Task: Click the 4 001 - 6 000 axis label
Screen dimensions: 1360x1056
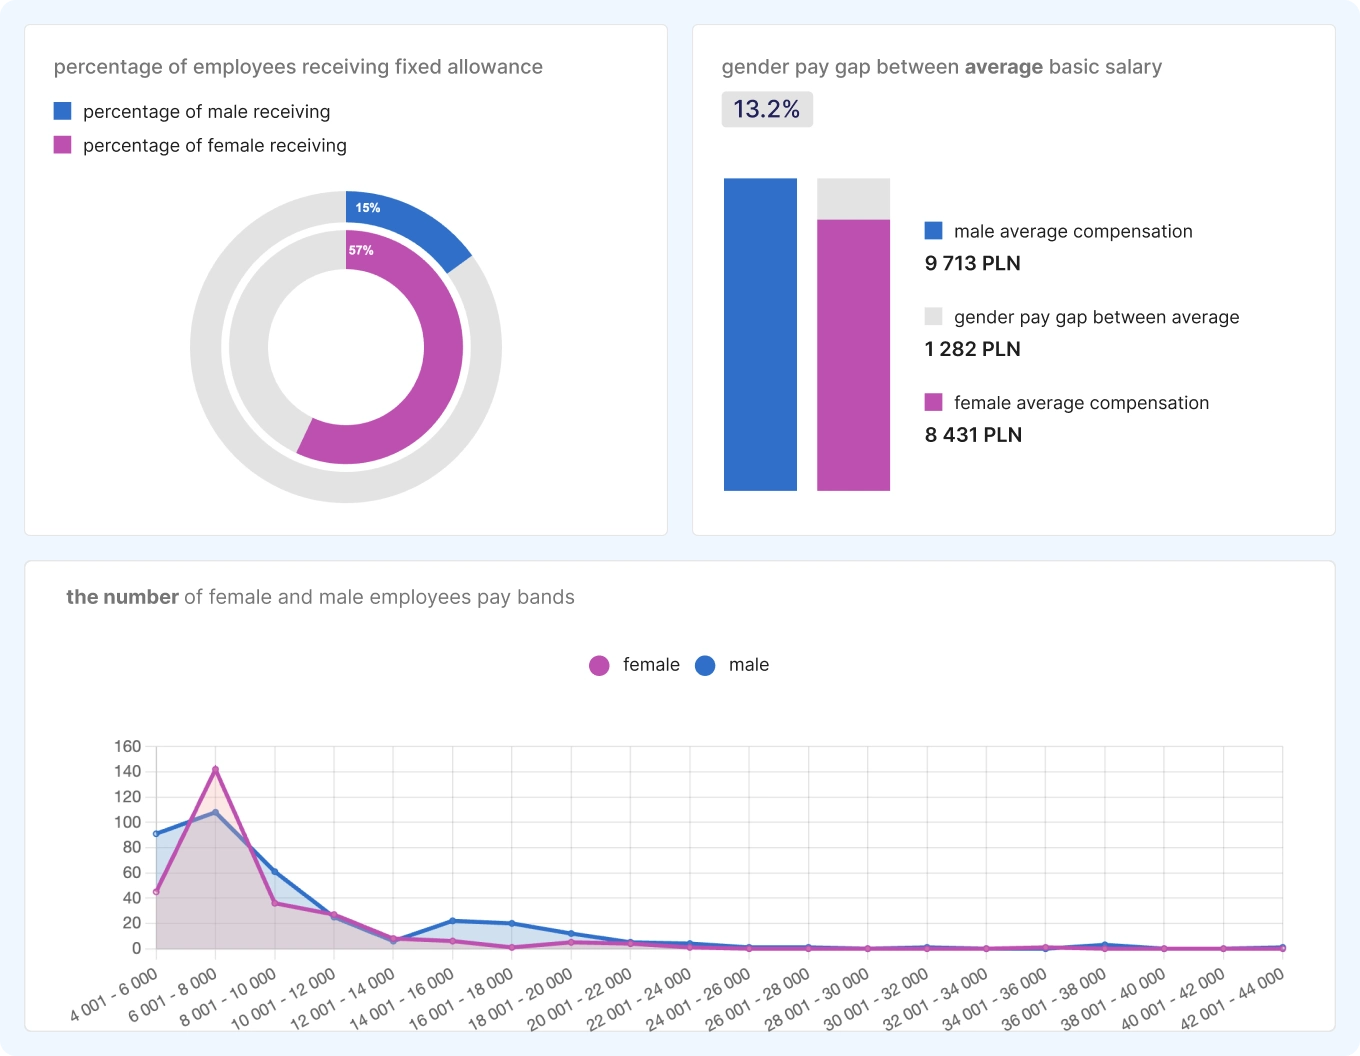Action: [114, 995]
